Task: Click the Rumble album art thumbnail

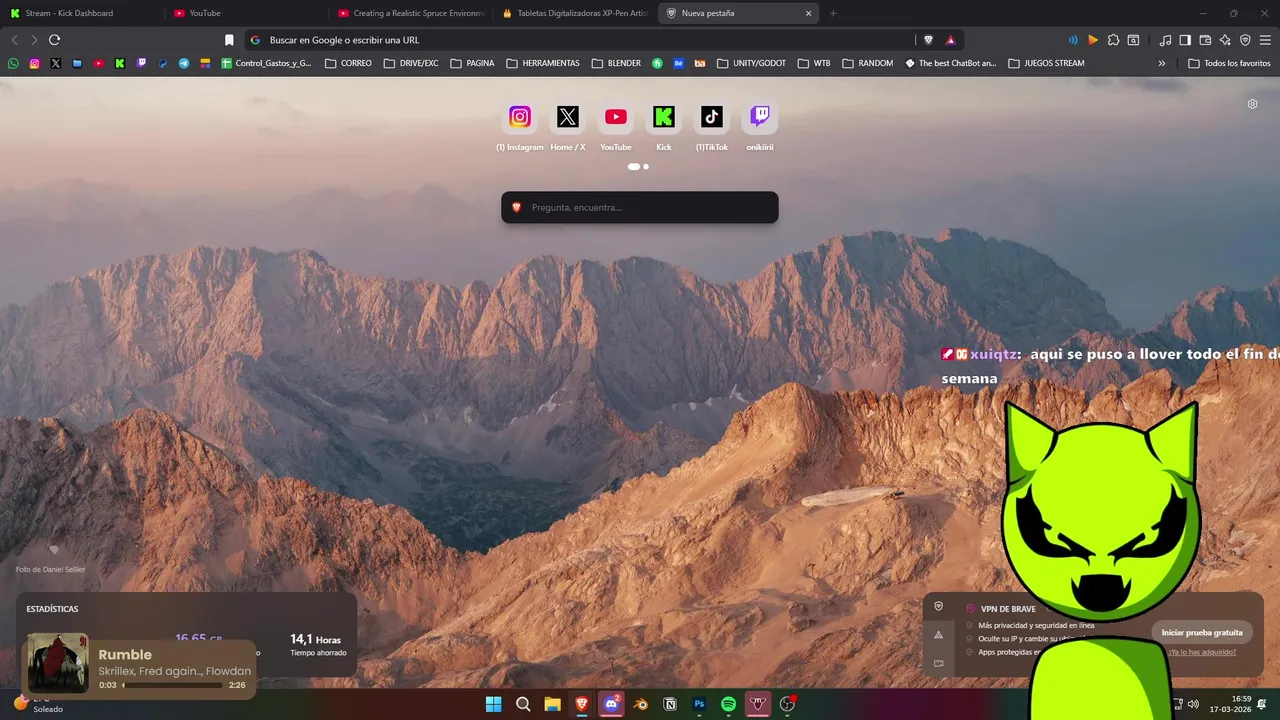Action: pos(58,663)
